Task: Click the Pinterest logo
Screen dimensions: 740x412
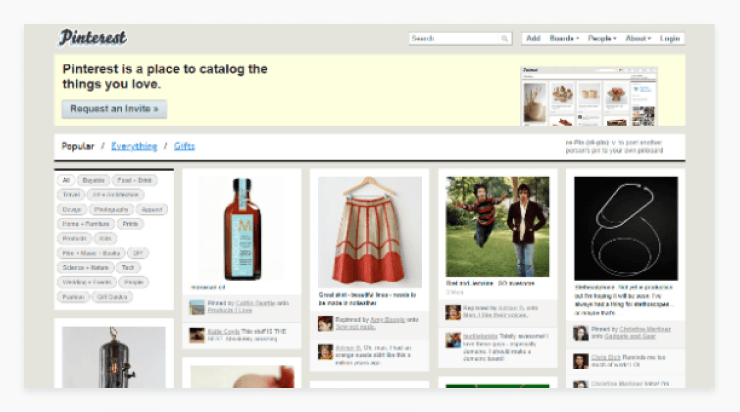Action: (92, 38)
